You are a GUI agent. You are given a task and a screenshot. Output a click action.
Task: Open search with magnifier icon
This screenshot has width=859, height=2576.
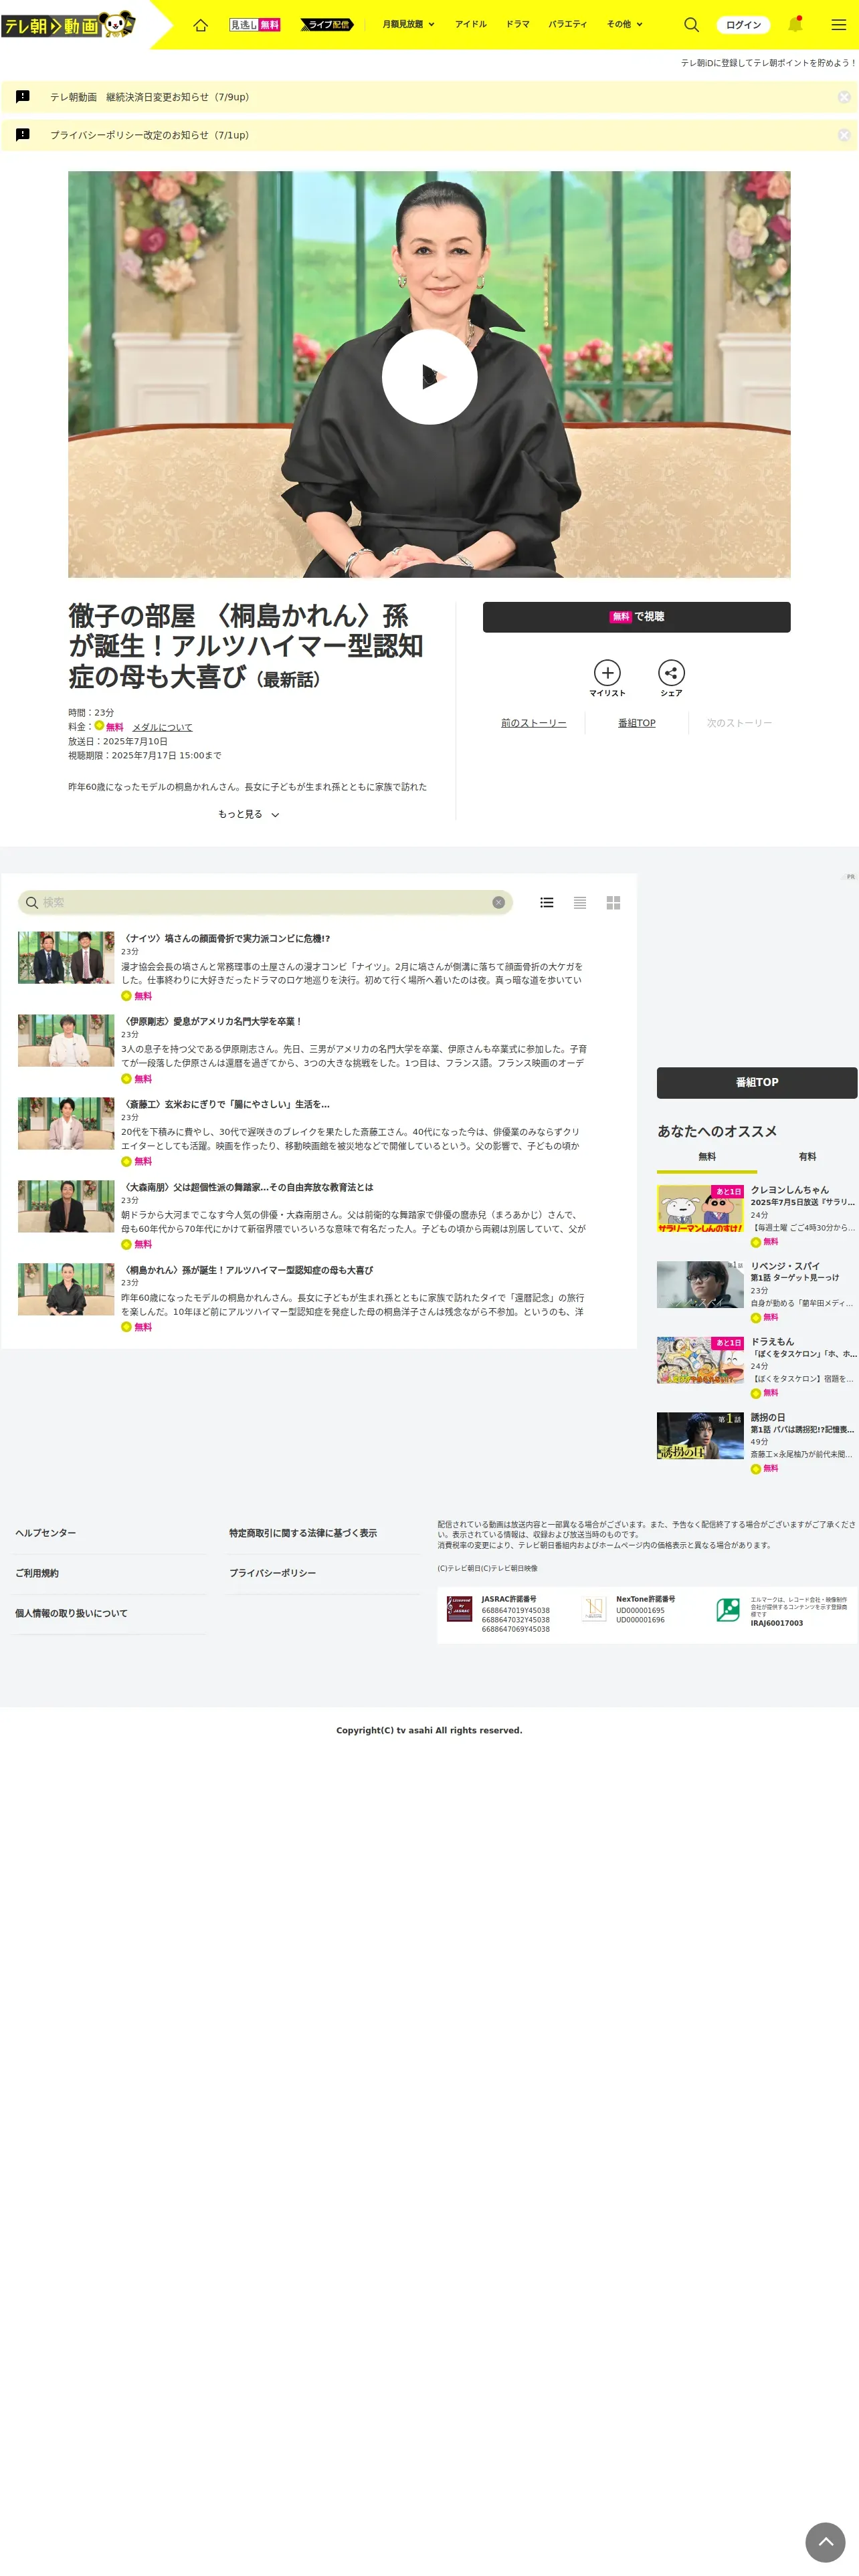tap(691, 25)
